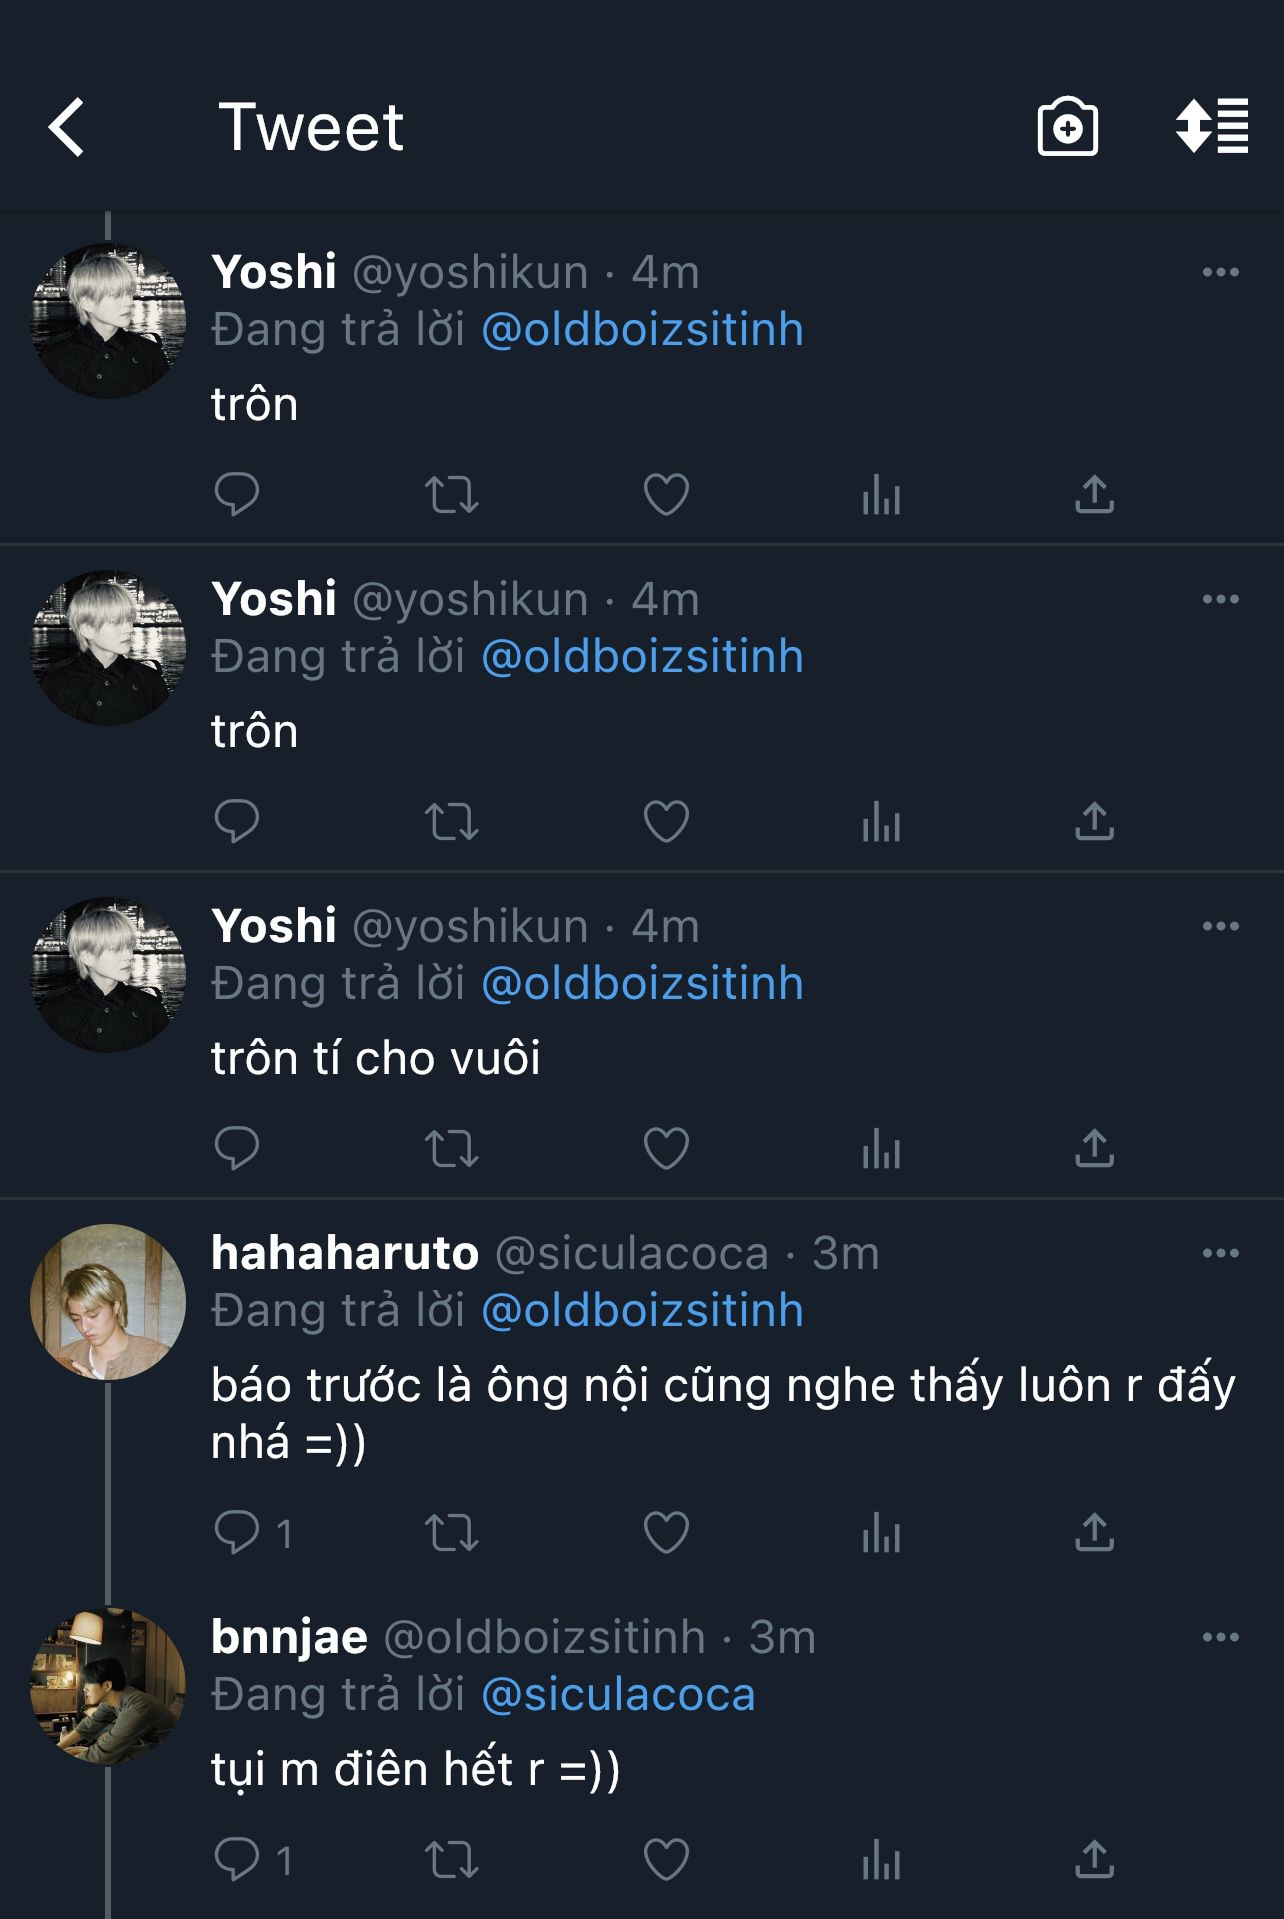The image size is (1284, 1919).
Task: Open hahaharuto's profile picture
Action: (x=108, y=1302)
